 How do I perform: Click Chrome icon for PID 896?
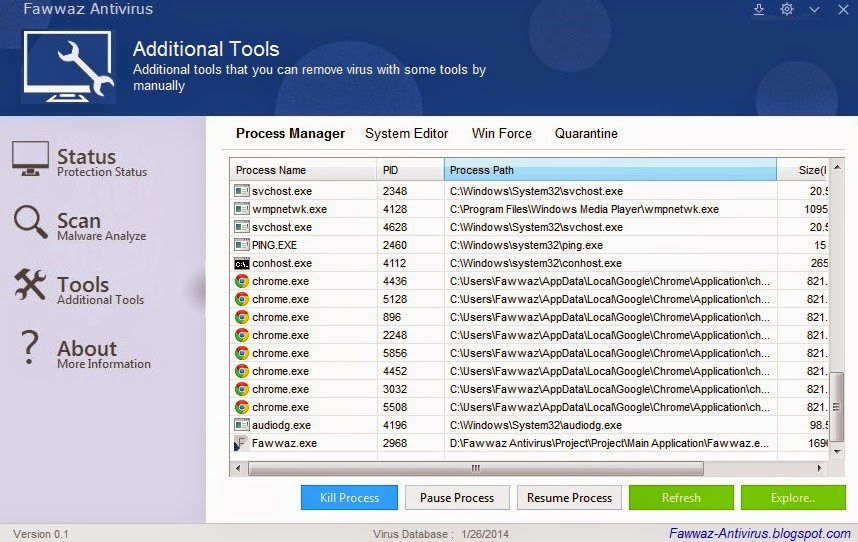(x=242, y=317)
